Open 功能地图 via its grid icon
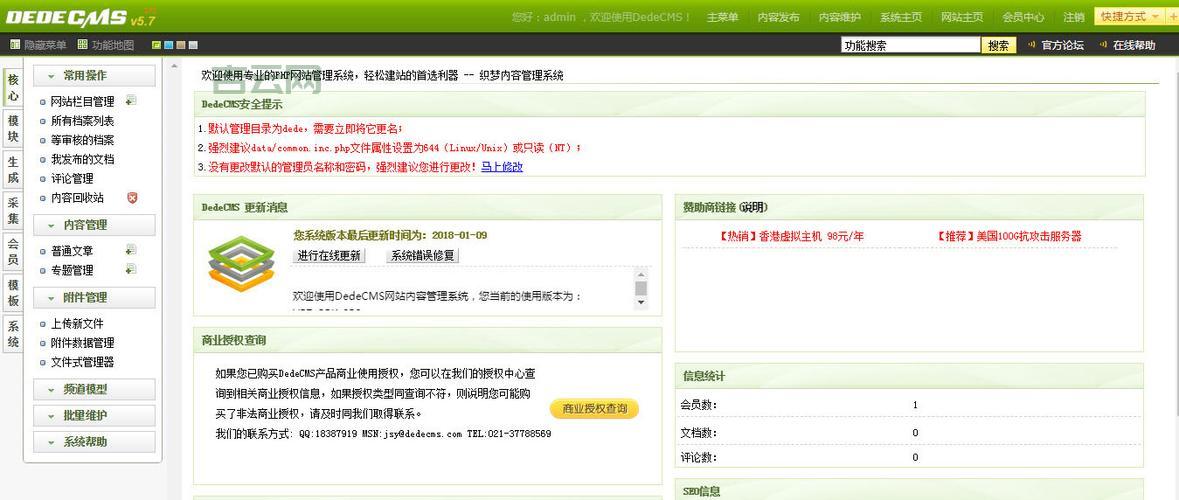Viewport: 1179px width, 500px height. pos(82,45)
